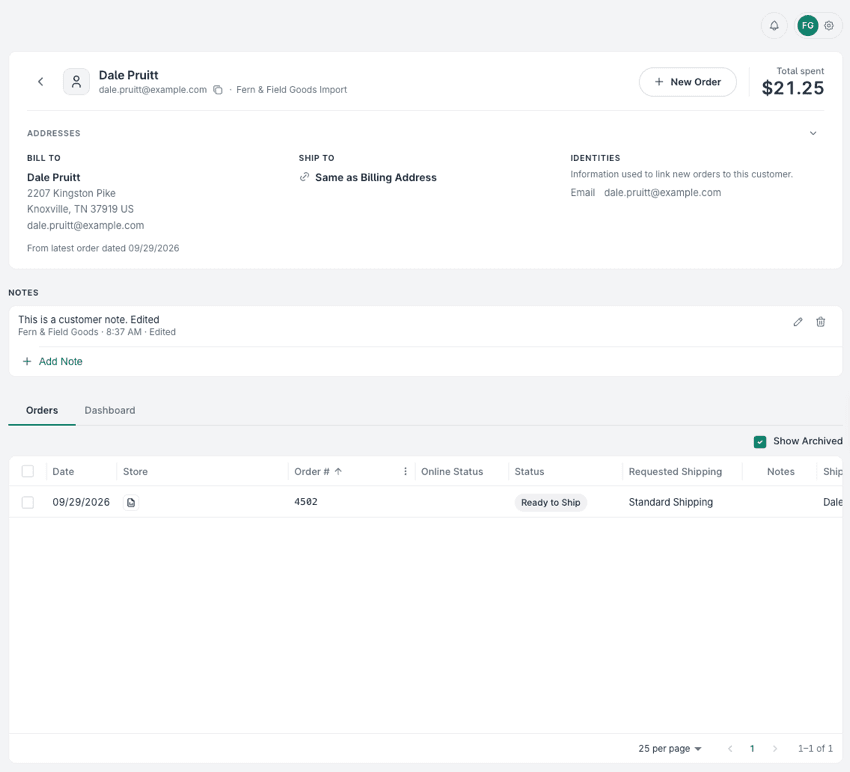850x772 pixels.
Task: Toggle the Show Archived checkbox
Action: click(760, 442)
